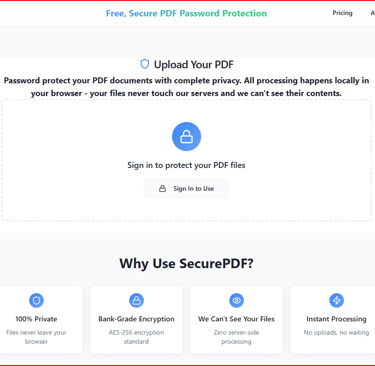
Task: Click the Bank-Grade Encryption lock icon
Action: 136,300
